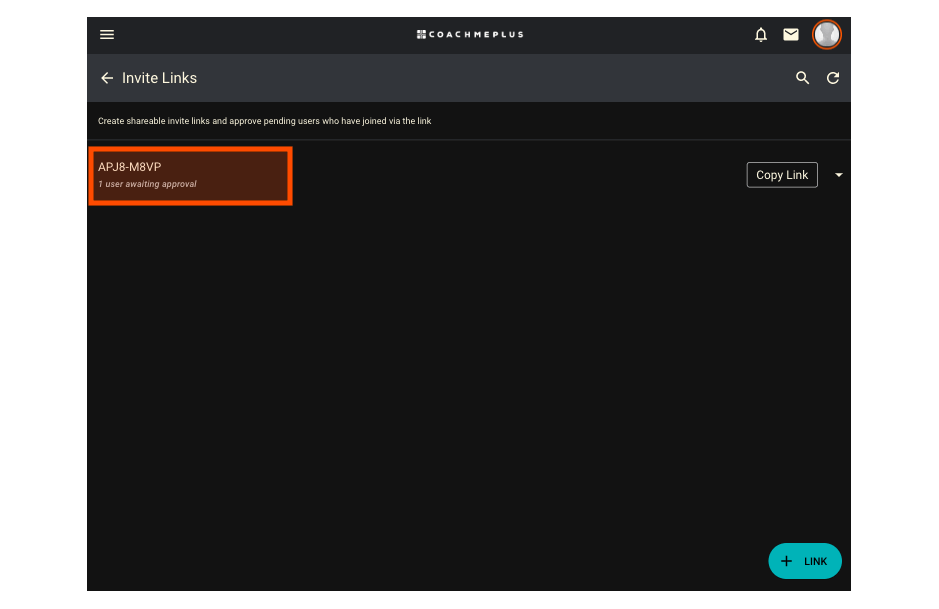Refresh the invite links list

tap(832, 78)
